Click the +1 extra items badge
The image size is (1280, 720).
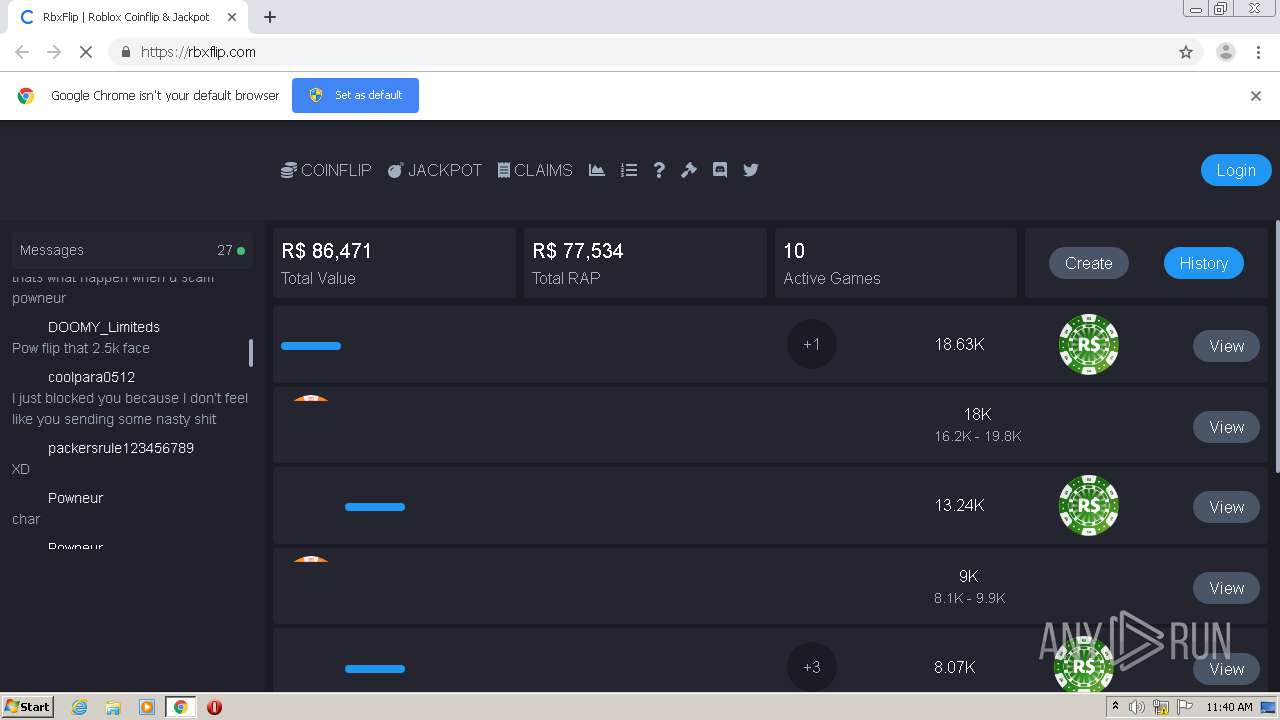pyautogui.click(x=812, y=344)
